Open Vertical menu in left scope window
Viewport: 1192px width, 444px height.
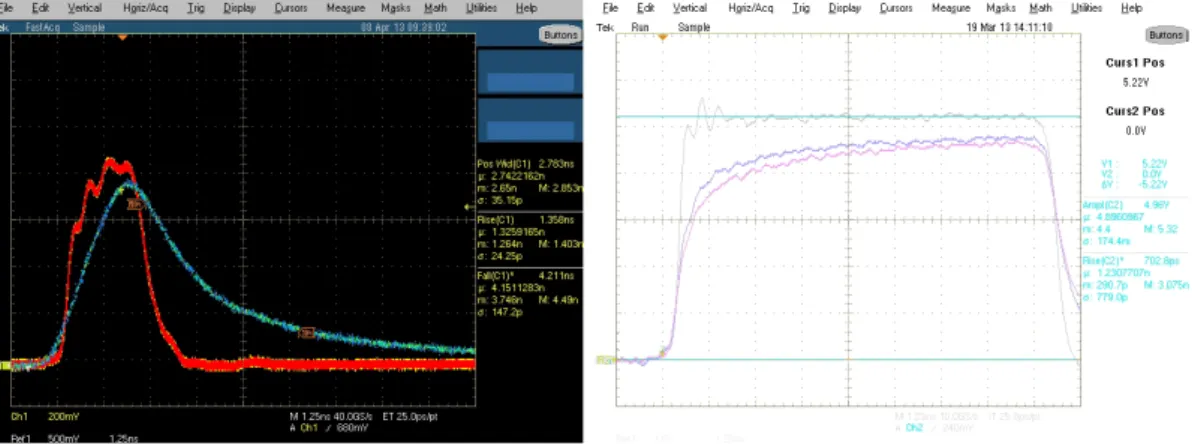[x=84, y=8]
